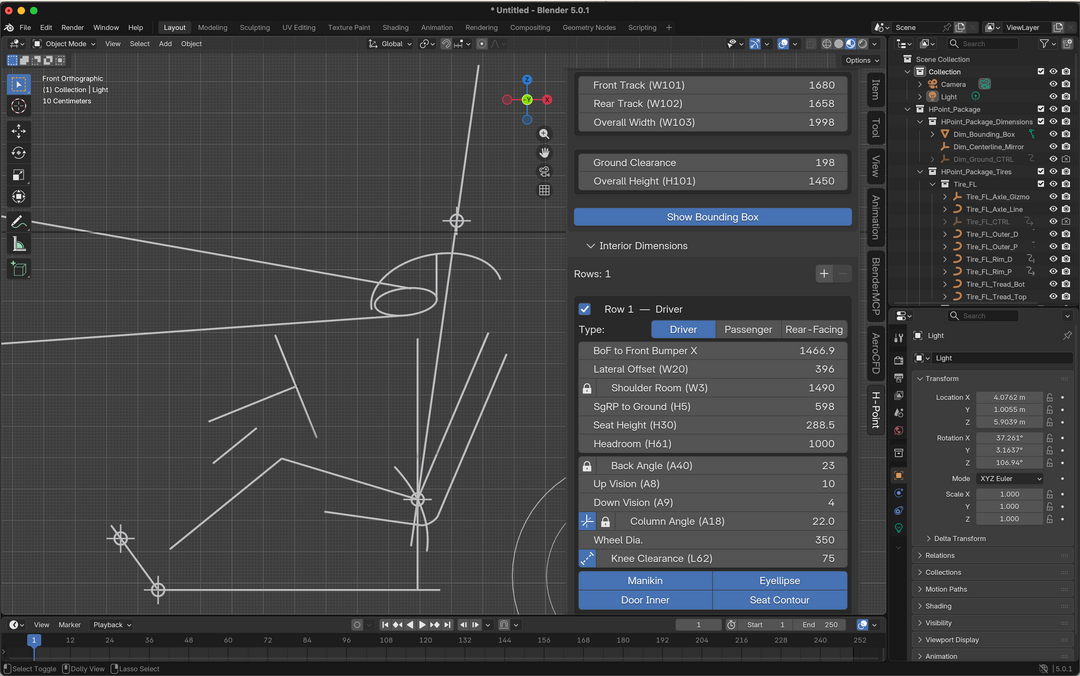Image resolution: width=1080 pixels, height=676 pixels.
Task: Hide the Light object in outliner
Action: pos(1053,96)
